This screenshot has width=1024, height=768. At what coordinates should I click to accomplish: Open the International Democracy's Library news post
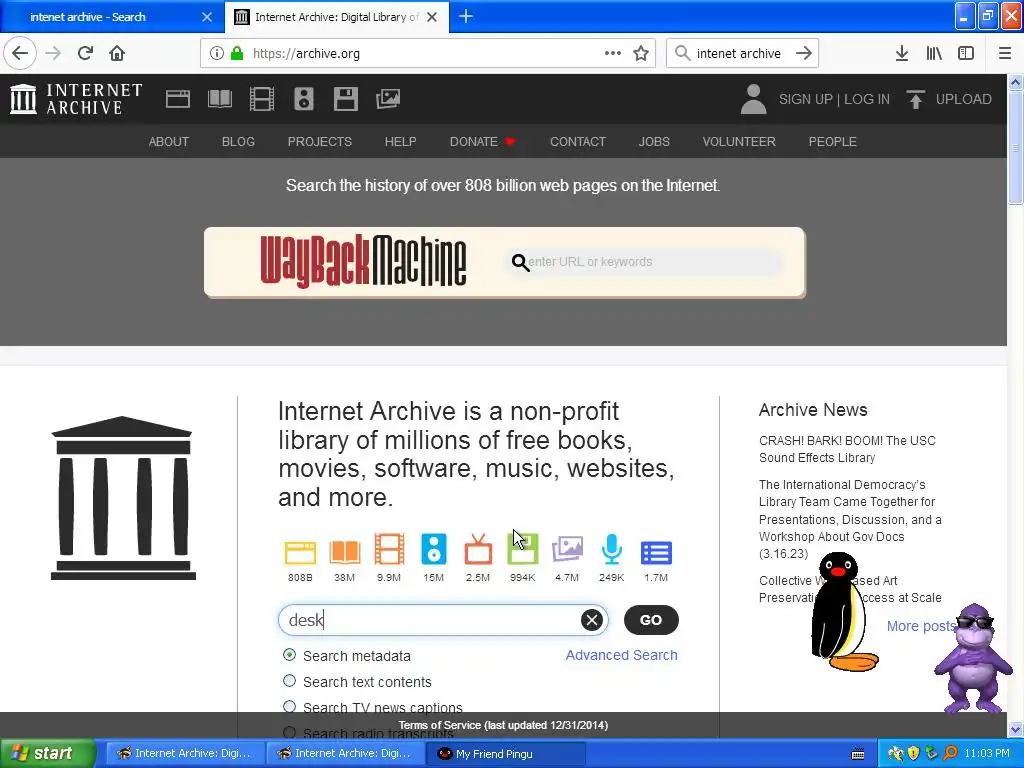point(850,519)
